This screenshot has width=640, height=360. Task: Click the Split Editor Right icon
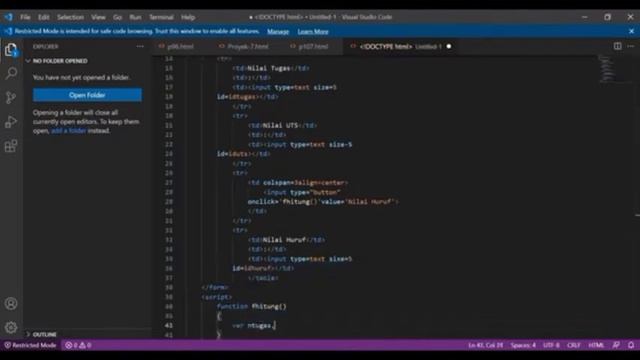[618, 46]
